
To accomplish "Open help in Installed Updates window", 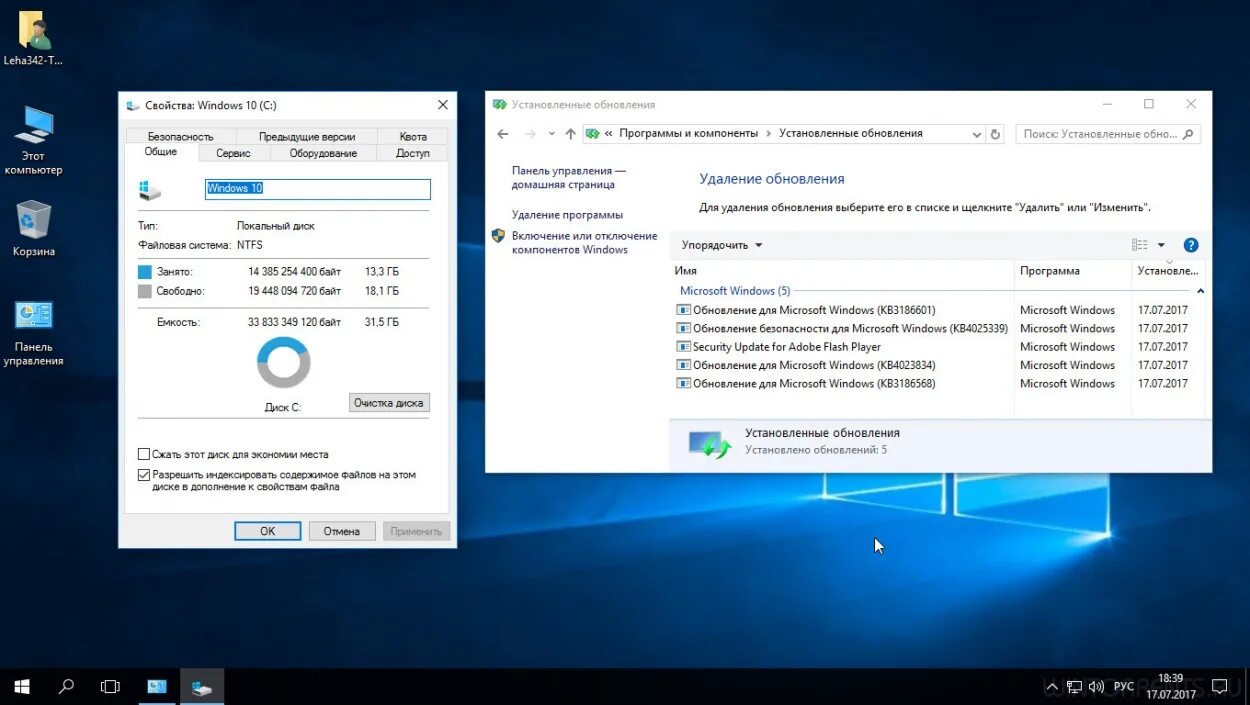I will coord(1190,245).
